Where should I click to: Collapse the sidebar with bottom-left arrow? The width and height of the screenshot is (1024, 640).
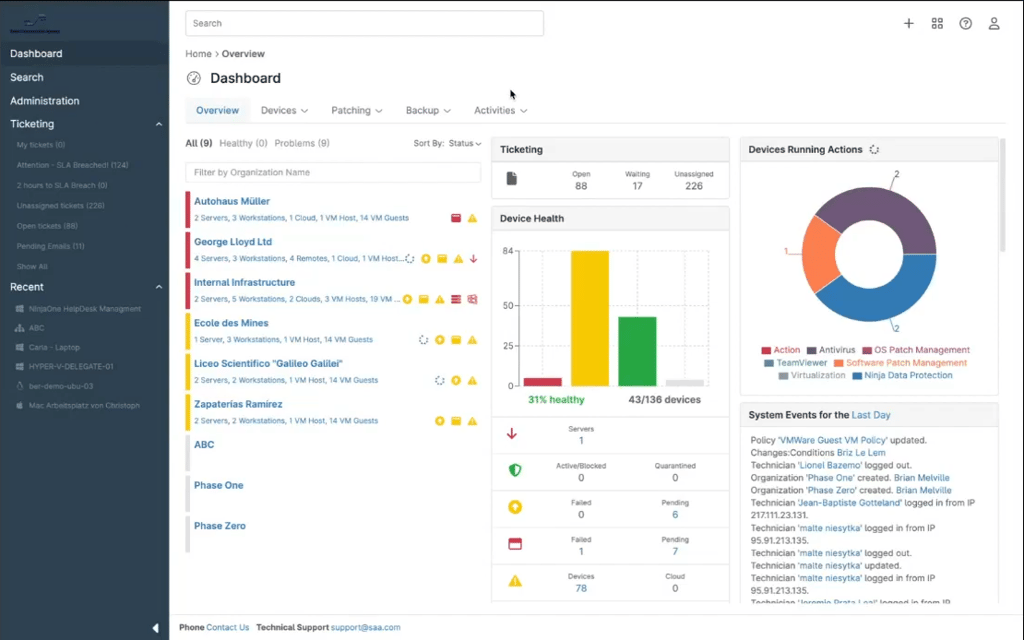(x=155, y=627)
